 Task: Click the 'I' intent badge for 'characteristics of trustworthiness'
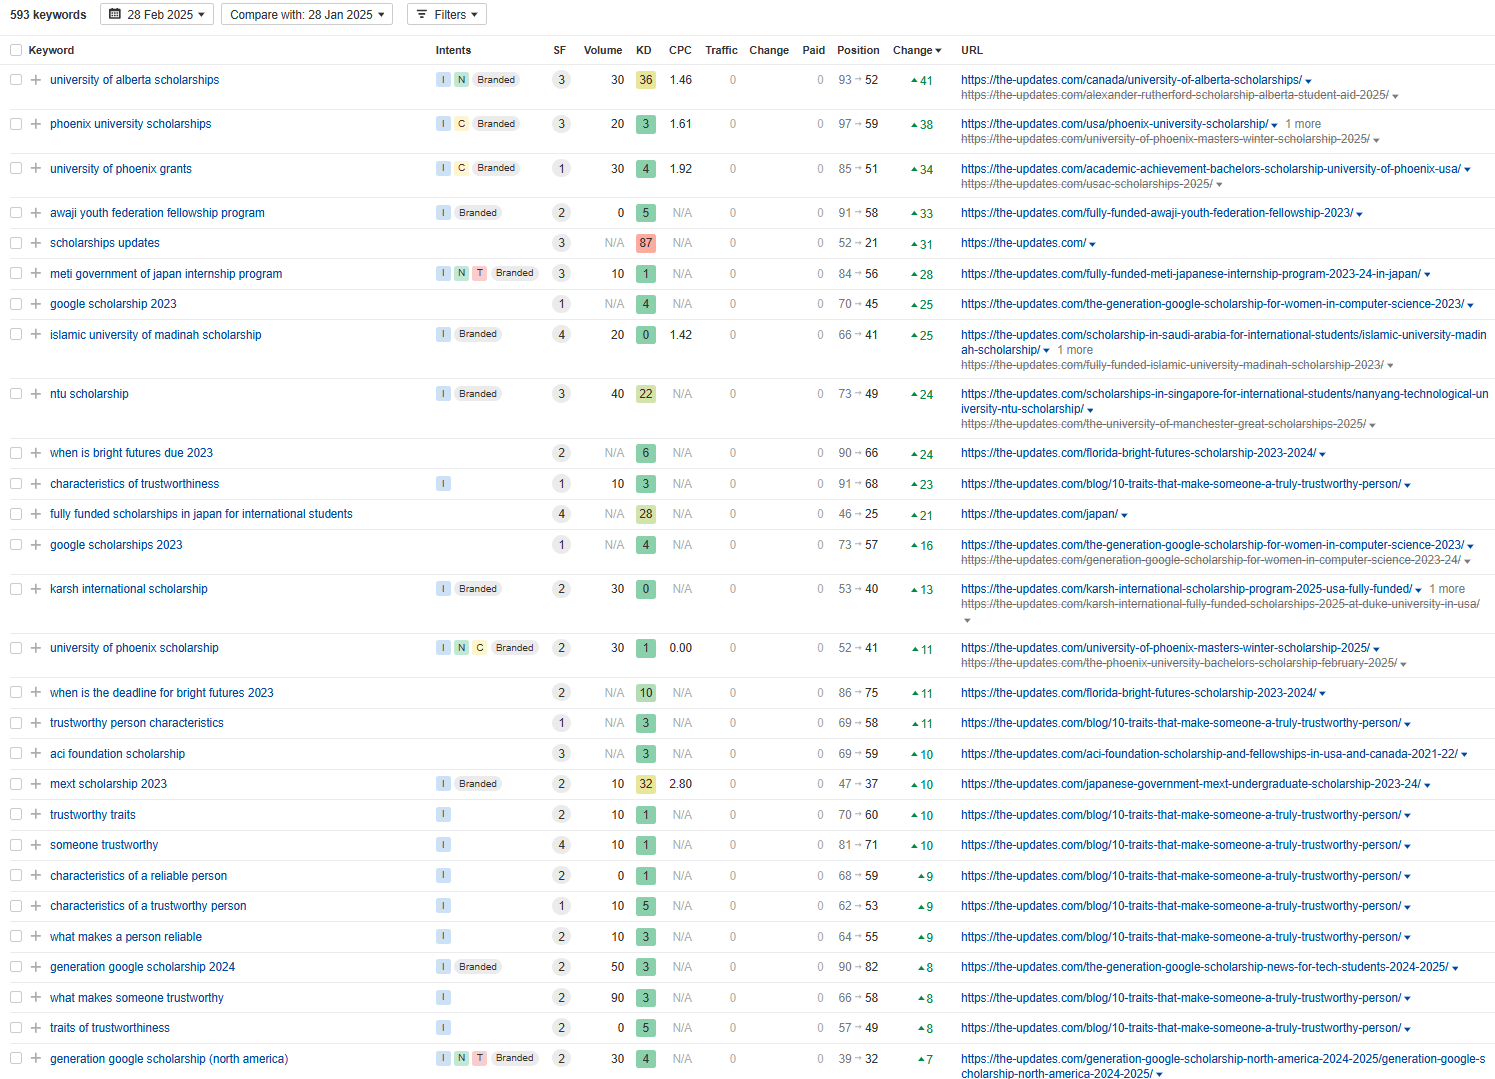click(x=443, y=484)
